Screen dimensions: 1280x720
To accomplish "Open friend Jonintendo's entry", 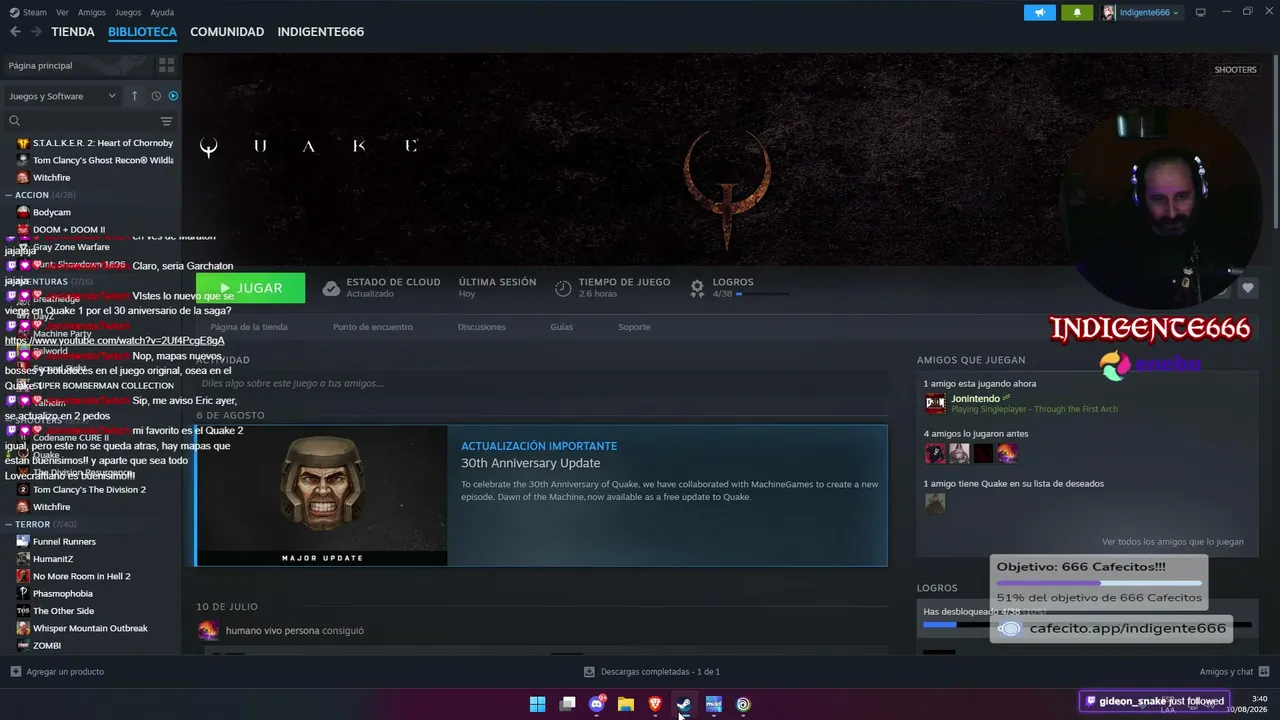I will (x=1020, y=403).
